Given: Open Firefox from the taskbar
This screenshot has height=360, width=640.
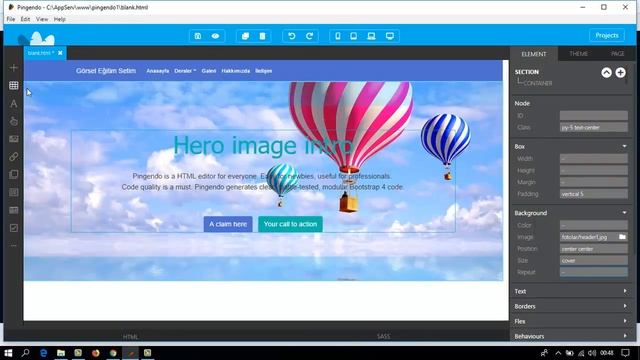Looking at the screenshot, I should click(x=96, y=353).
